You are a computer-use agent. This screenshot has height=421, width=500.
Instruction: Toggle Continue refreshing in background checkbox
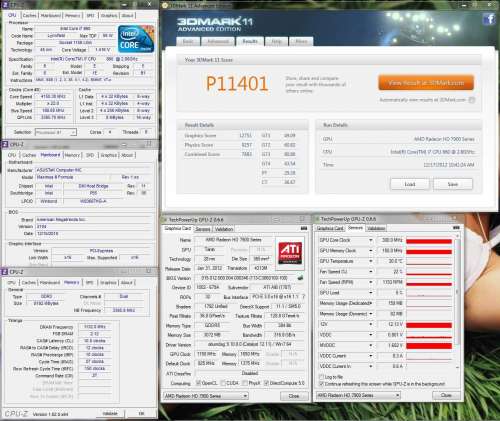[x=321, y=384]
